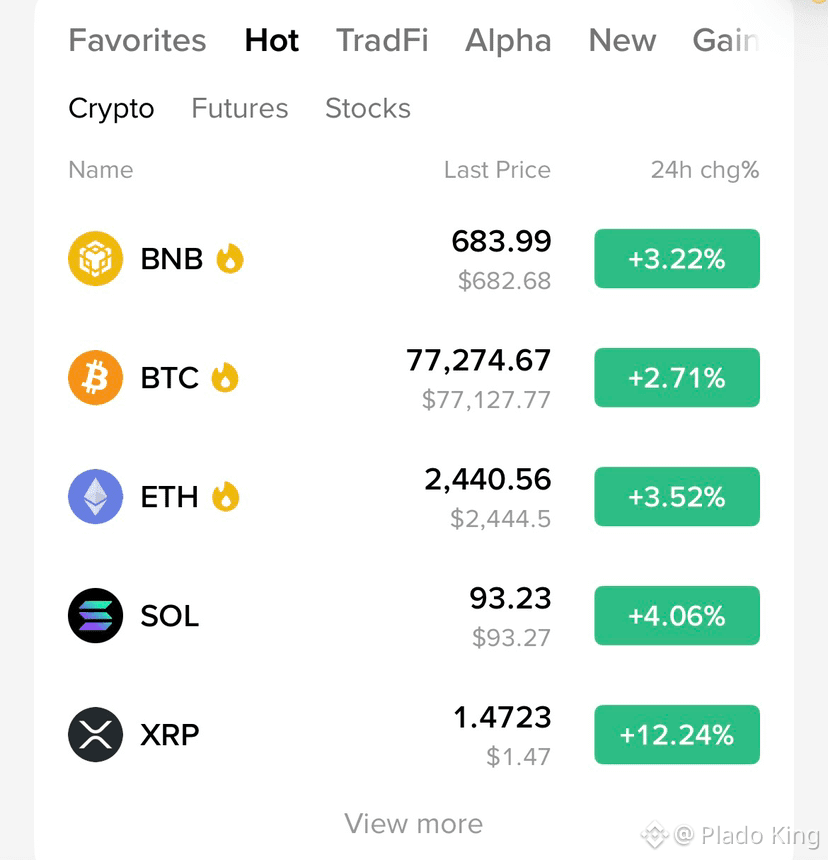This screenshot has width=828, height=860.
Task: Tap the BNB coin logo icon
Action: pyautogui.click(x=95, y=258)
